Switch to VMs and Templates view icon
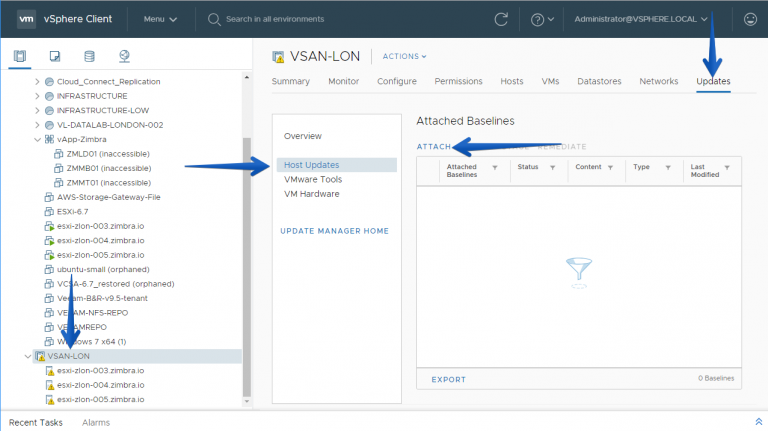Screen dimensions: 768x431 tap(55, 56)
